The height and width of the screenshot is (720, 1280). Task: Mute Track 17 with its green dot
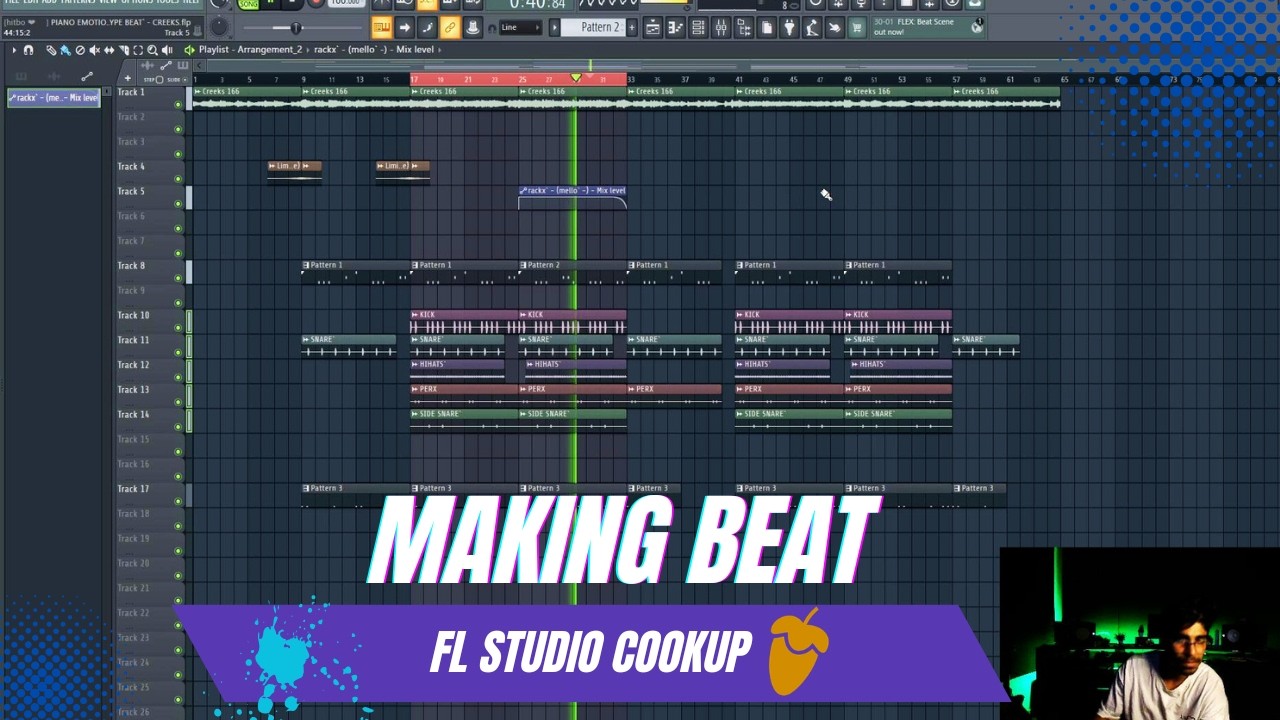click(178, 501)
